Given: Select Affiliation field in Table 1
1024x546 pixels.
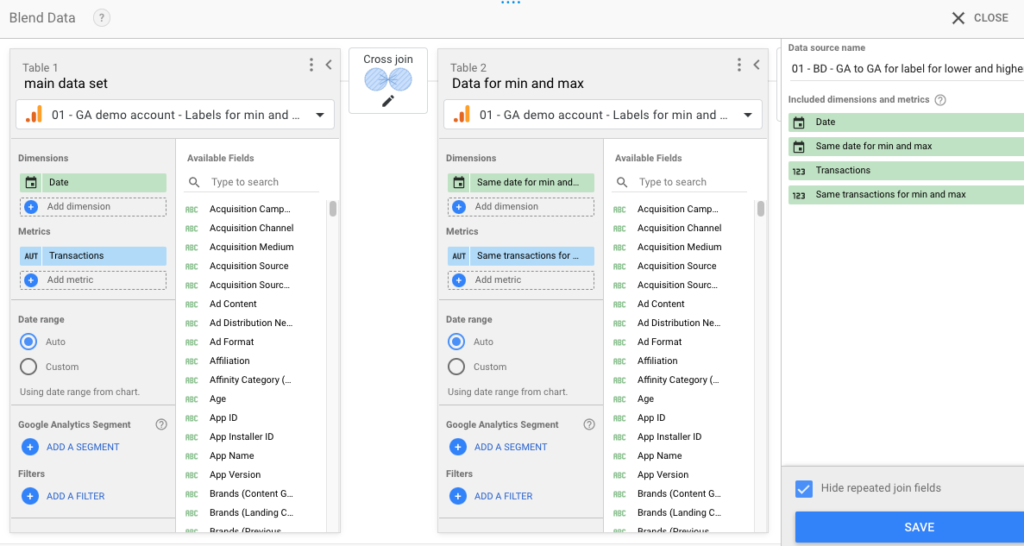Looking at the screenshot, I should (x=229, y=361).
